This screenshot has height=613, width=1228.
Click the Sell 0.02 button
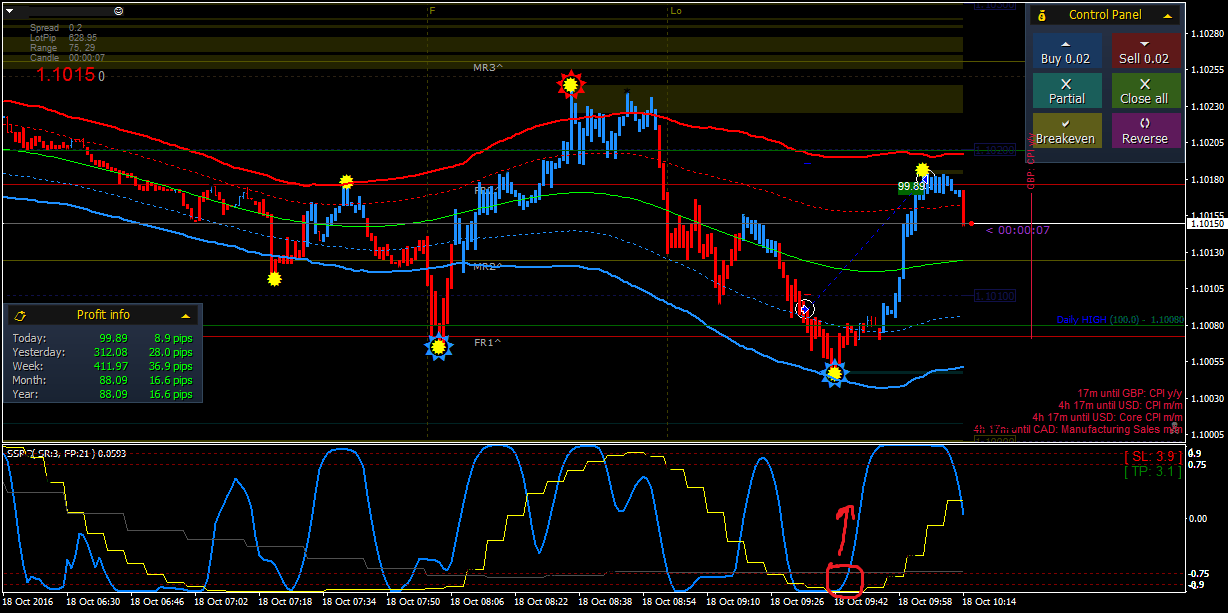pyautogui.click(x=1144, y=52)
